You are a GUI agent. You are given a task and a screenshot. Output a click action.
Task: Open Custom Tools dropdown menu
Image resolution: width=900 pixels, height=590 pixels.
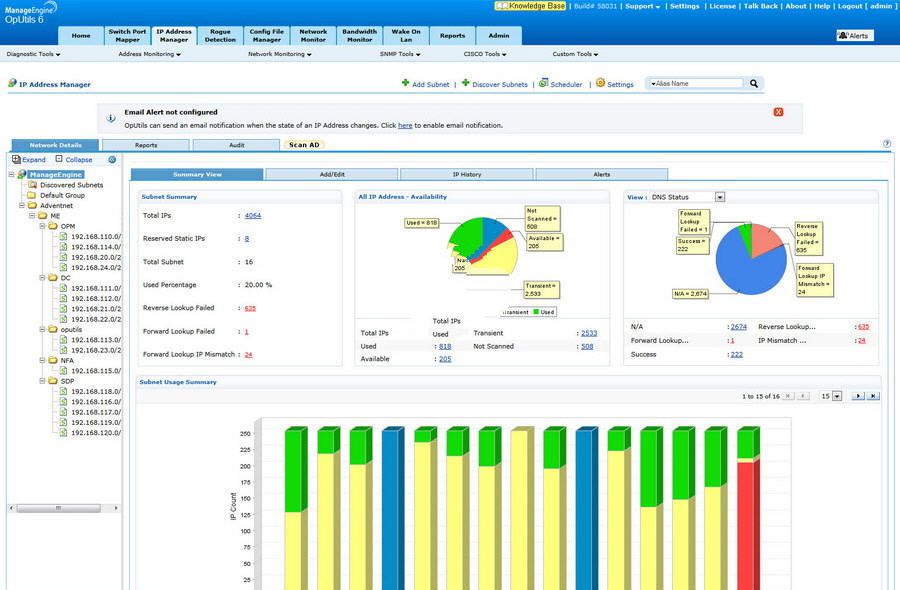[x=575, y=54]
